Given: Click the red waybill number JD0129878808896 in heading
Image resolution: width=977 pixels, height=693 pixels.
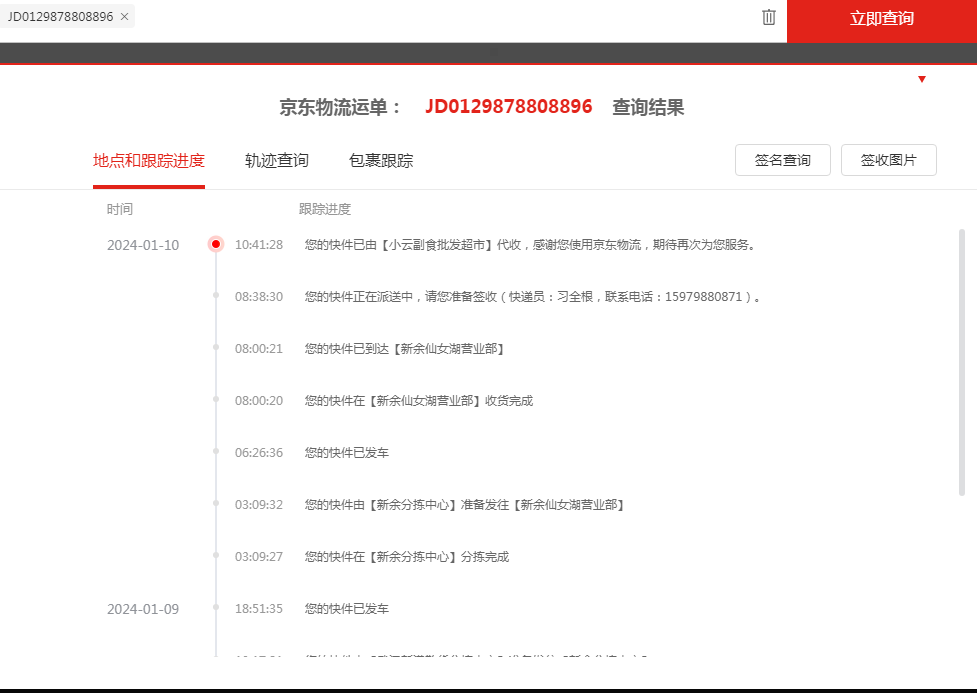Looking at the screenshot, I should (508, 107).
